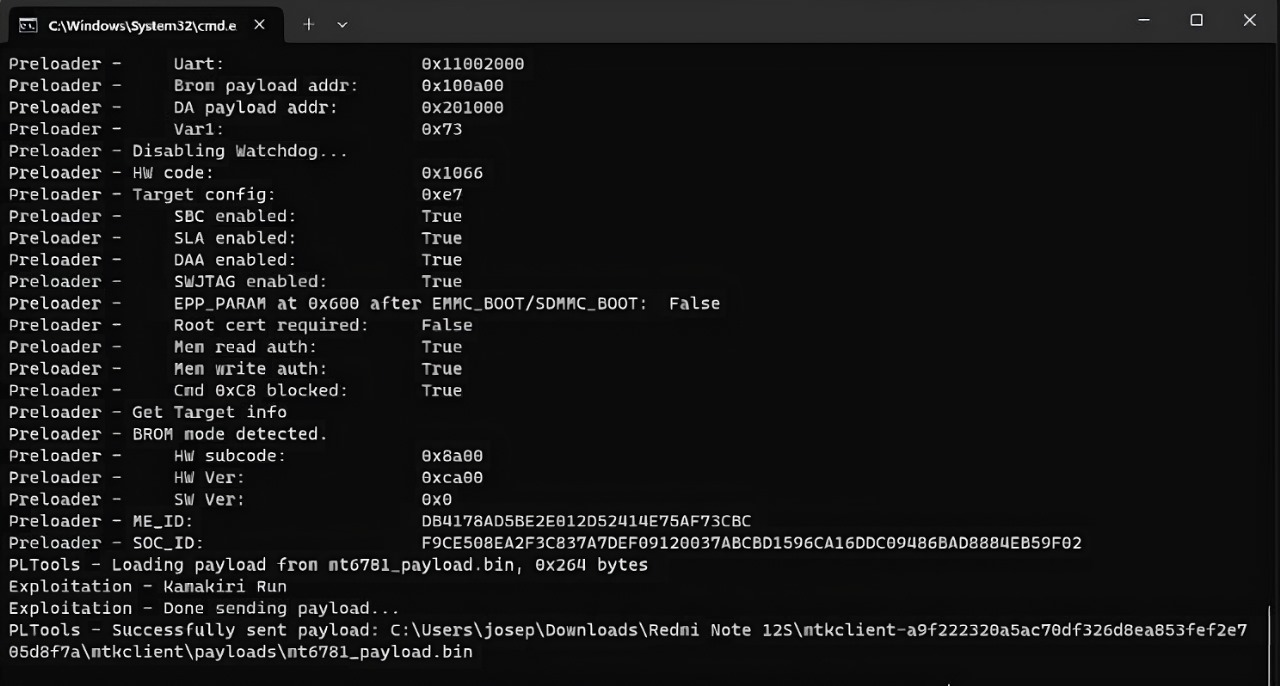Click the 'BROM mode detected' line
This screenshot has width=1280, height=686.
tap(167, 434)
